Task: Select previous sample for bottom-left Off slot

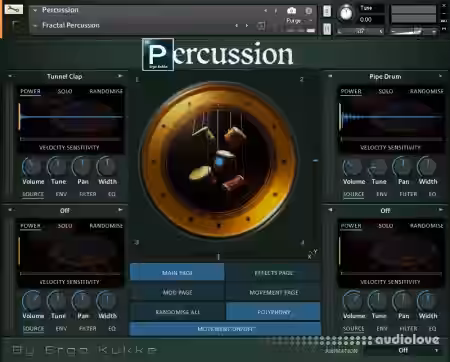Action: (x=10, y=210)
